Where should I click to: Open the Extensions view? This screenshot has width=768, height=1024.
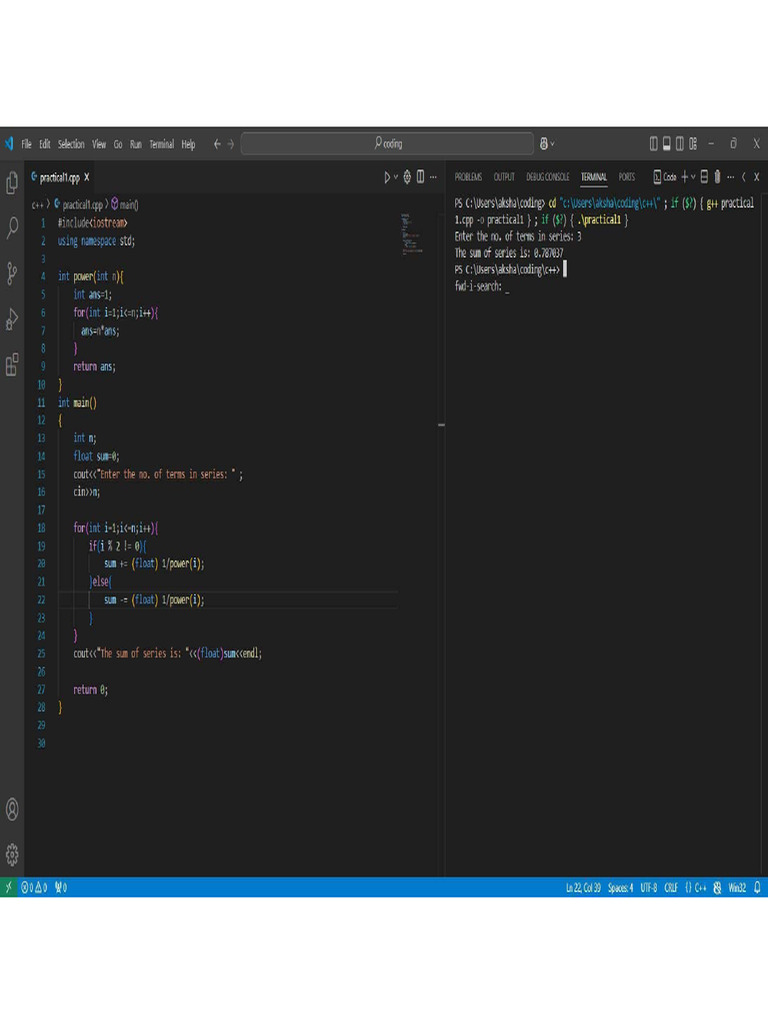coord(12,364)
